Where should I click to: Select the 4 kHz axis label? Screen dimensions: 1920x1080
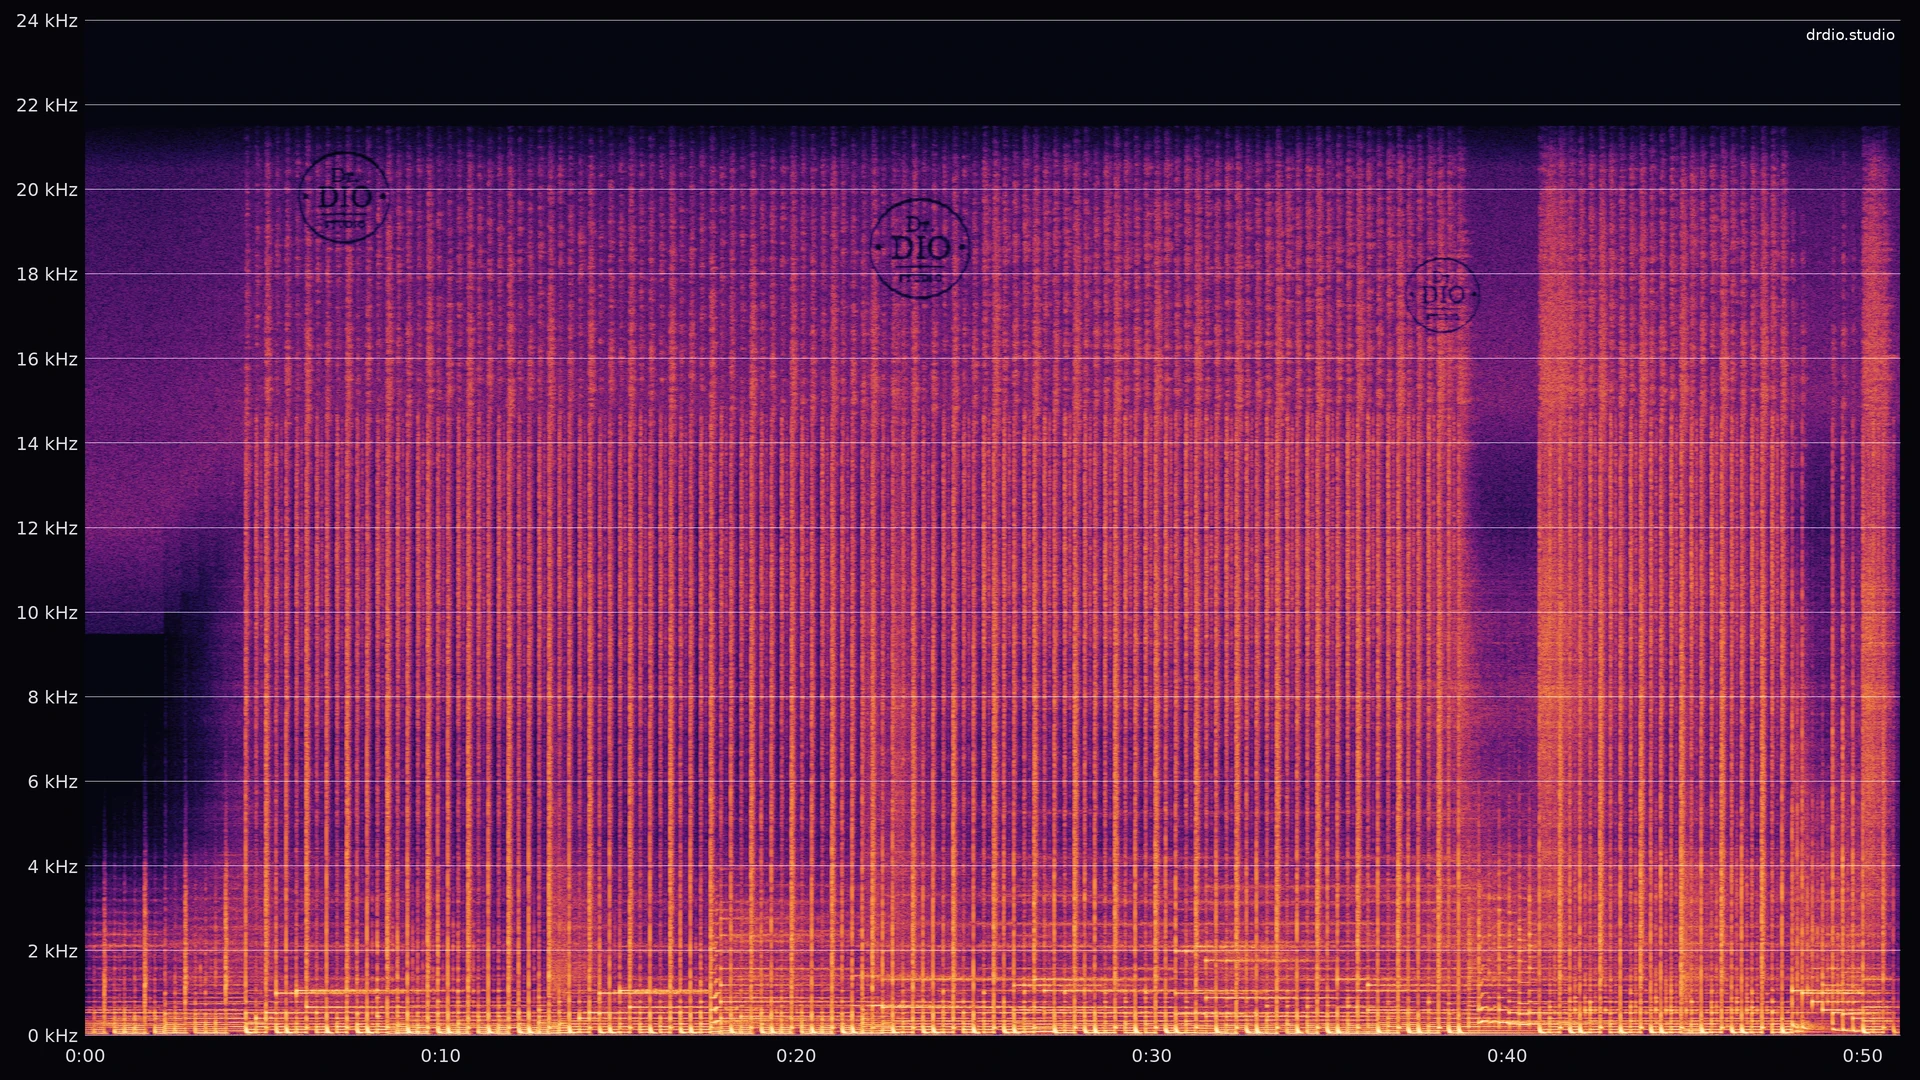52,867
